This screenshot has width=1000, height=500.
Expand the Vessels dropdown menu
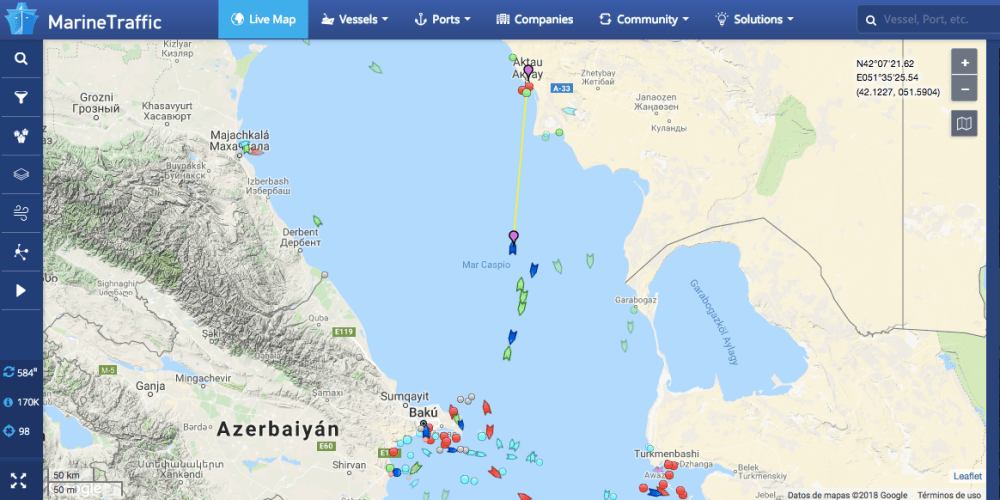[355, 19]
